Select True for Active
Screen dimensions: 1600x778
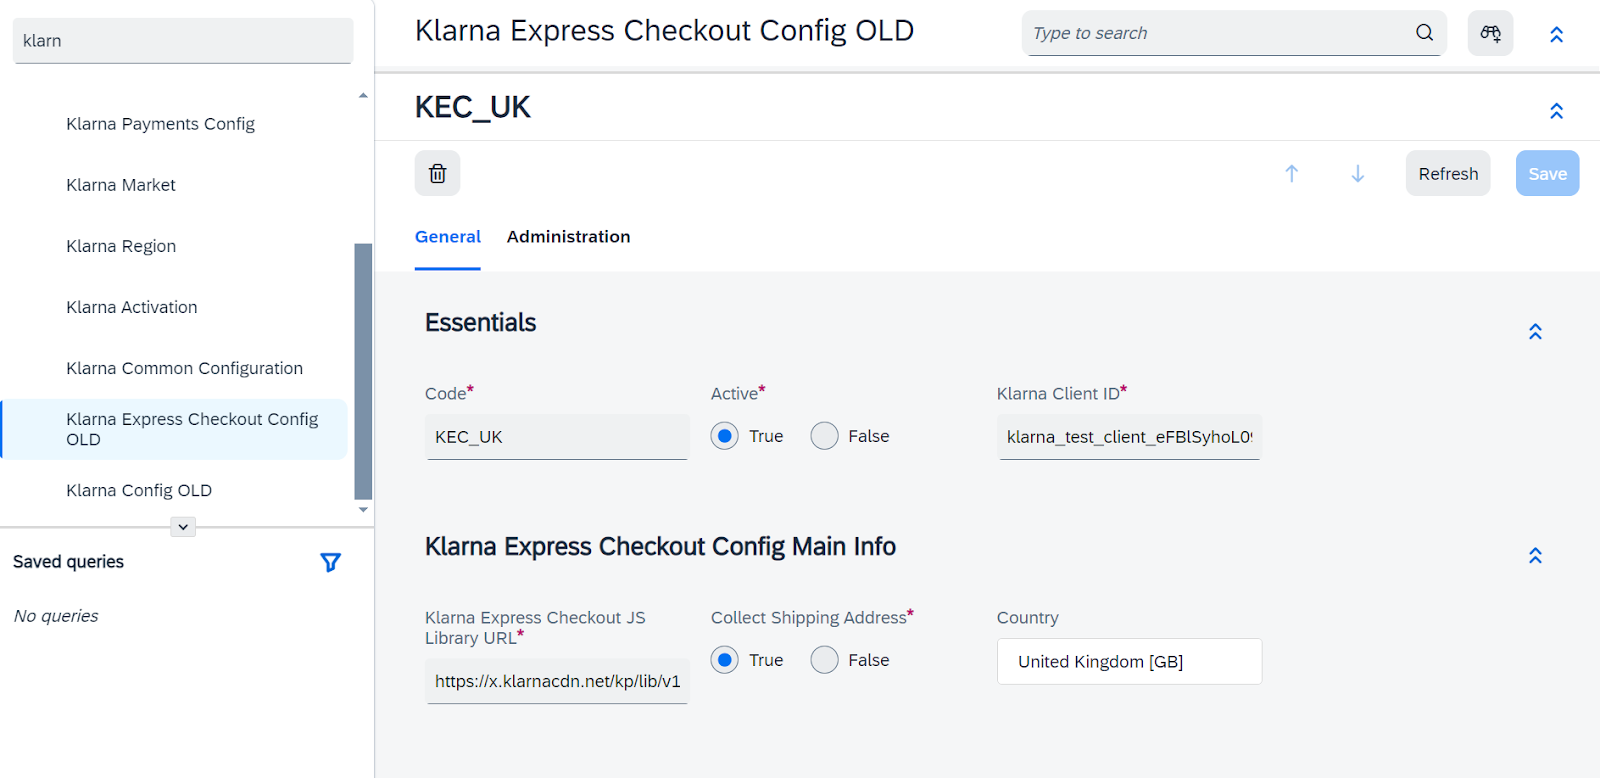pos(725,436)
